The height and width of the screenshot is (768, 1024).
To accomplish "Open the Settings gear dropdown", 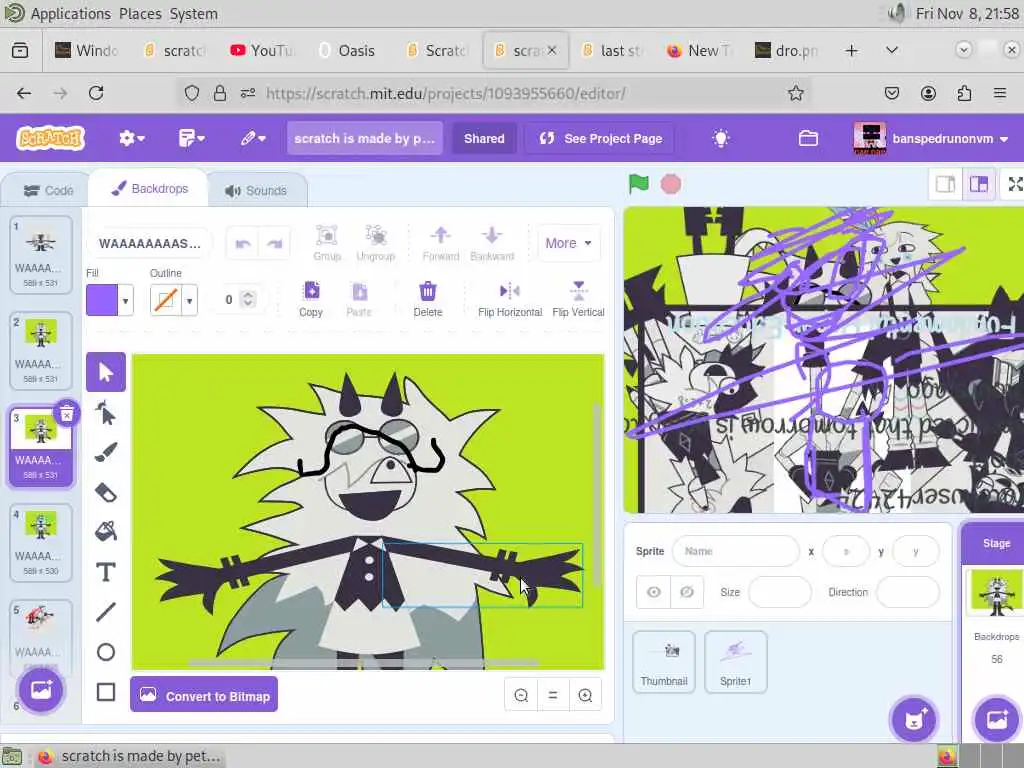I will point(131,138).
